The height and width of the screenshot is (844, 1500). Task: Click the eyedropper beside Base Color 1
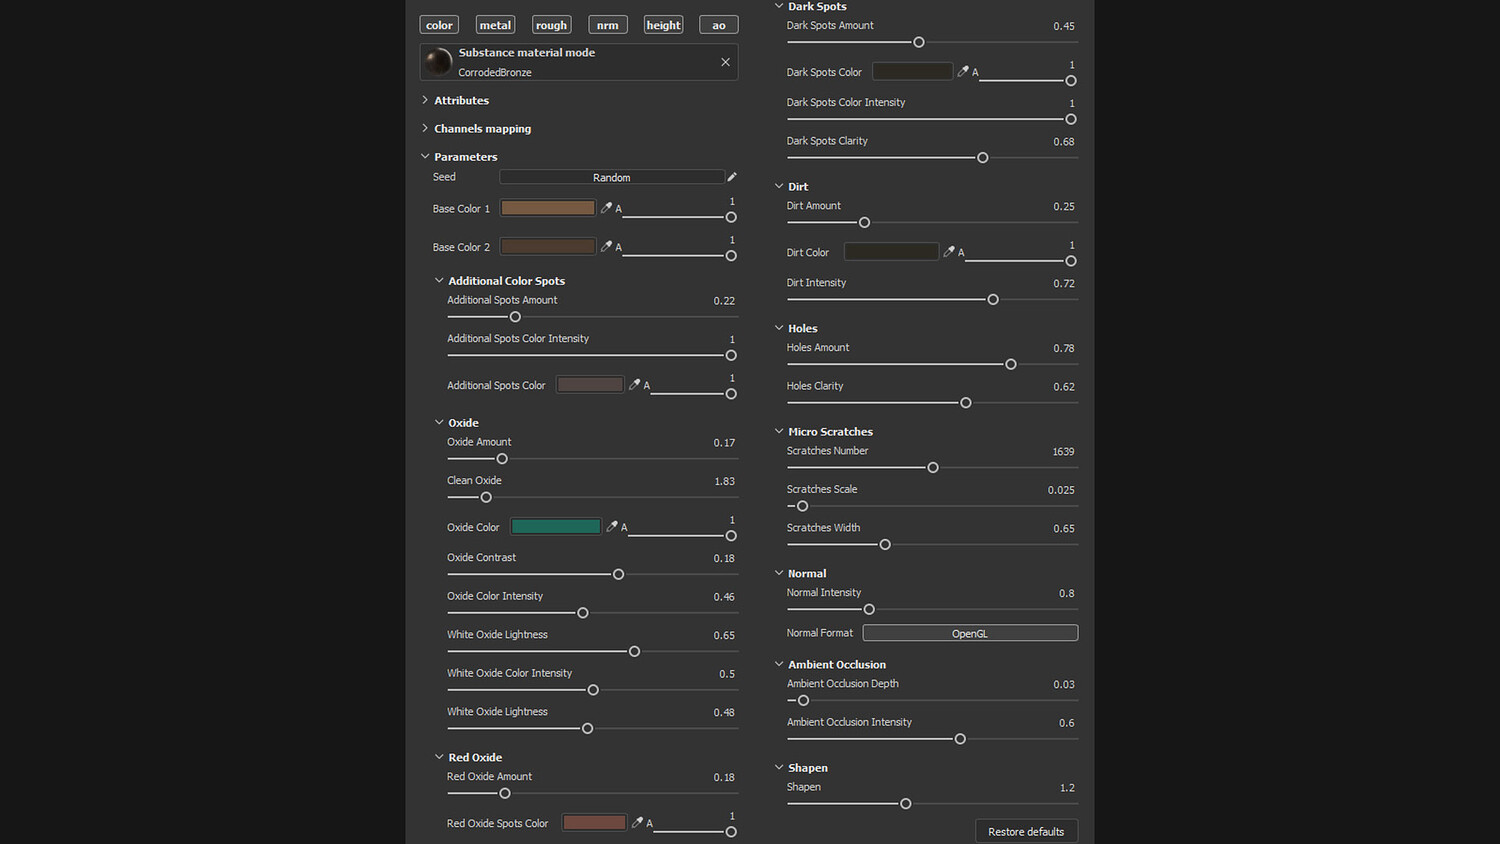606,208
